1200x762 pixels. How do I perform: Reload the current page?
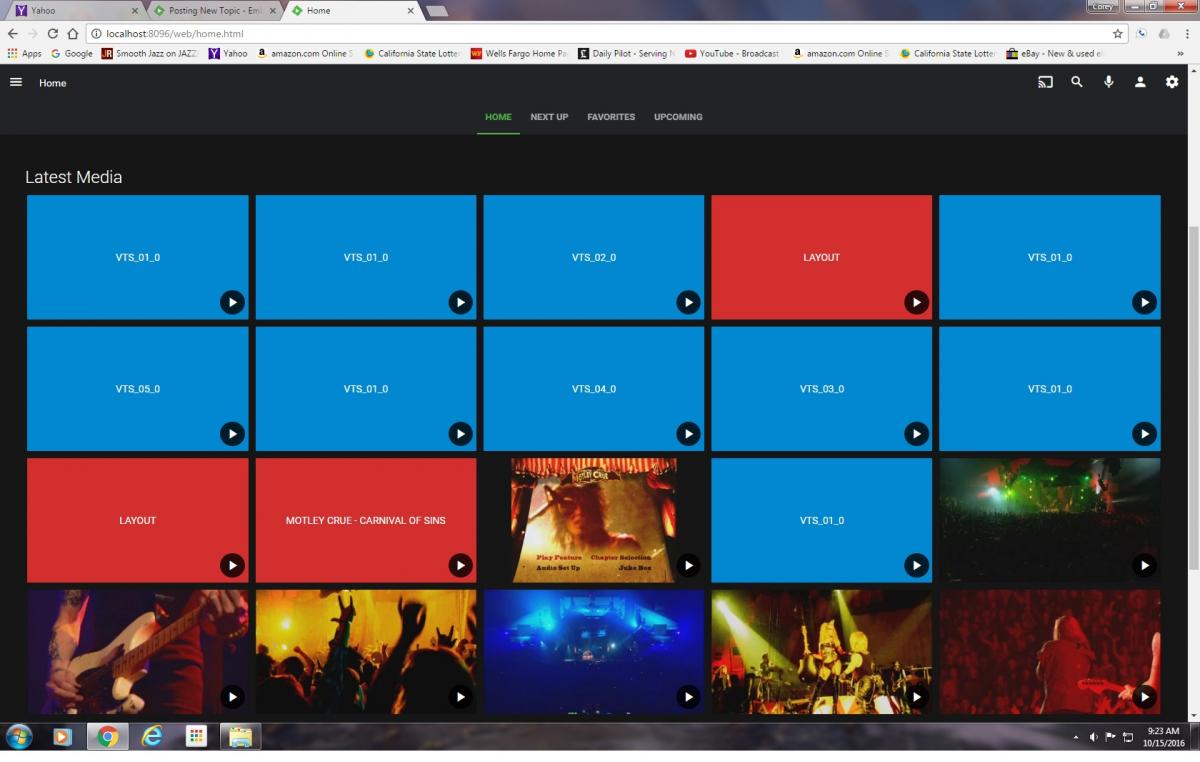(53, 33)
